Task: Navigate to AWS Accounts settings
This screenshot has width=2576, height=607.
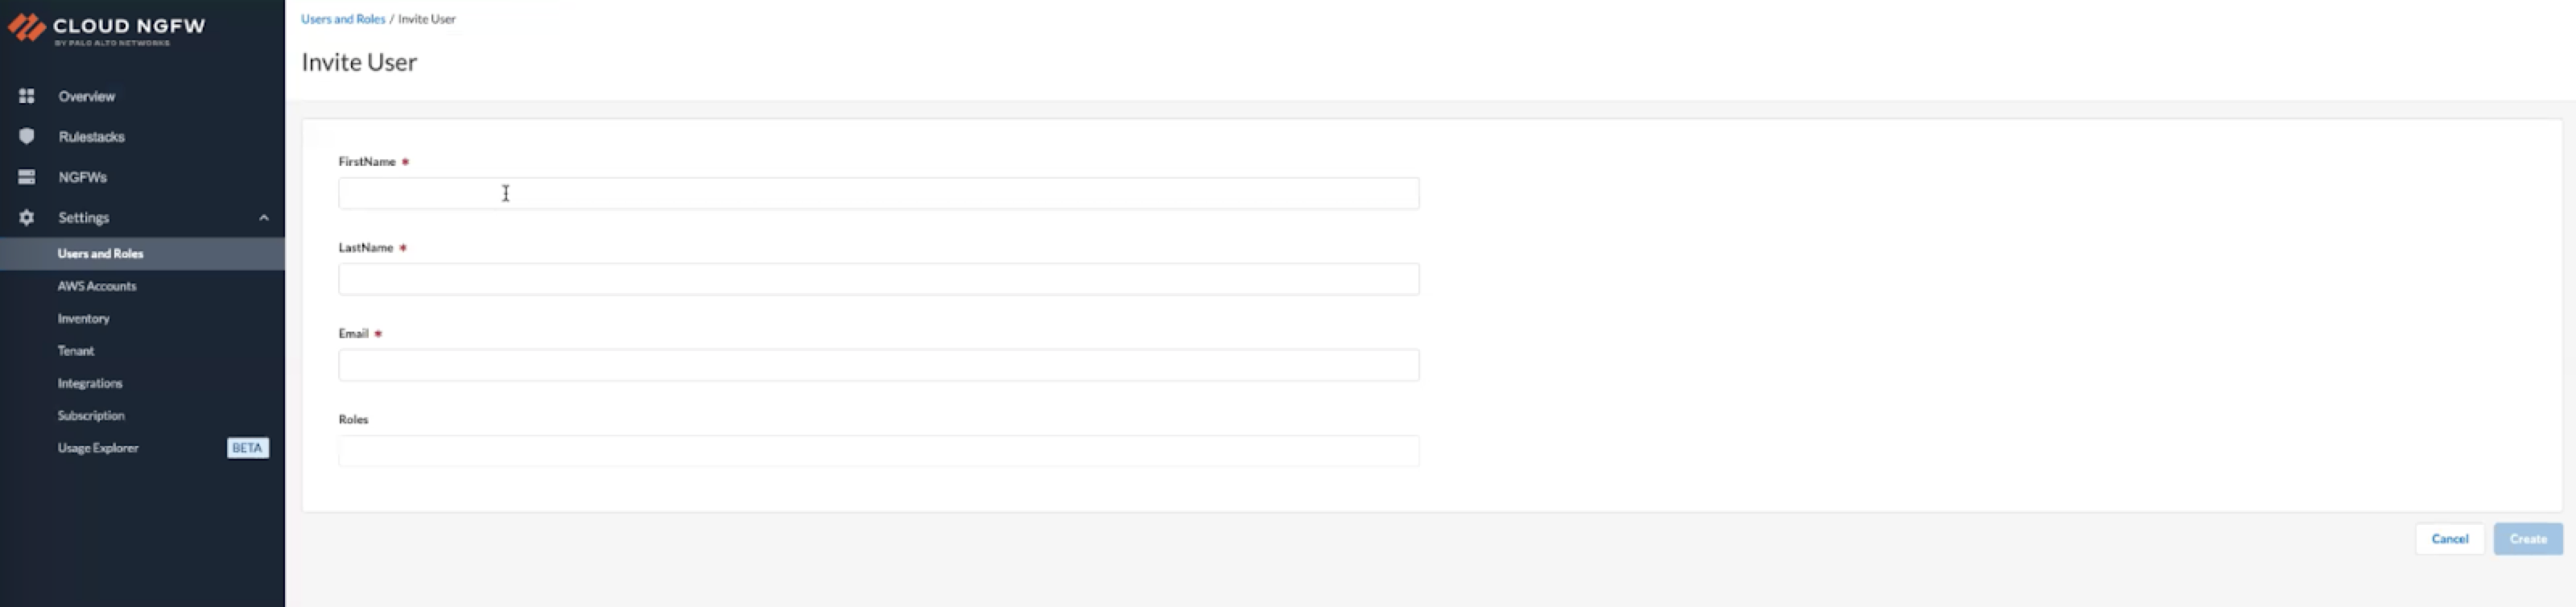Action: coord(97,285)
